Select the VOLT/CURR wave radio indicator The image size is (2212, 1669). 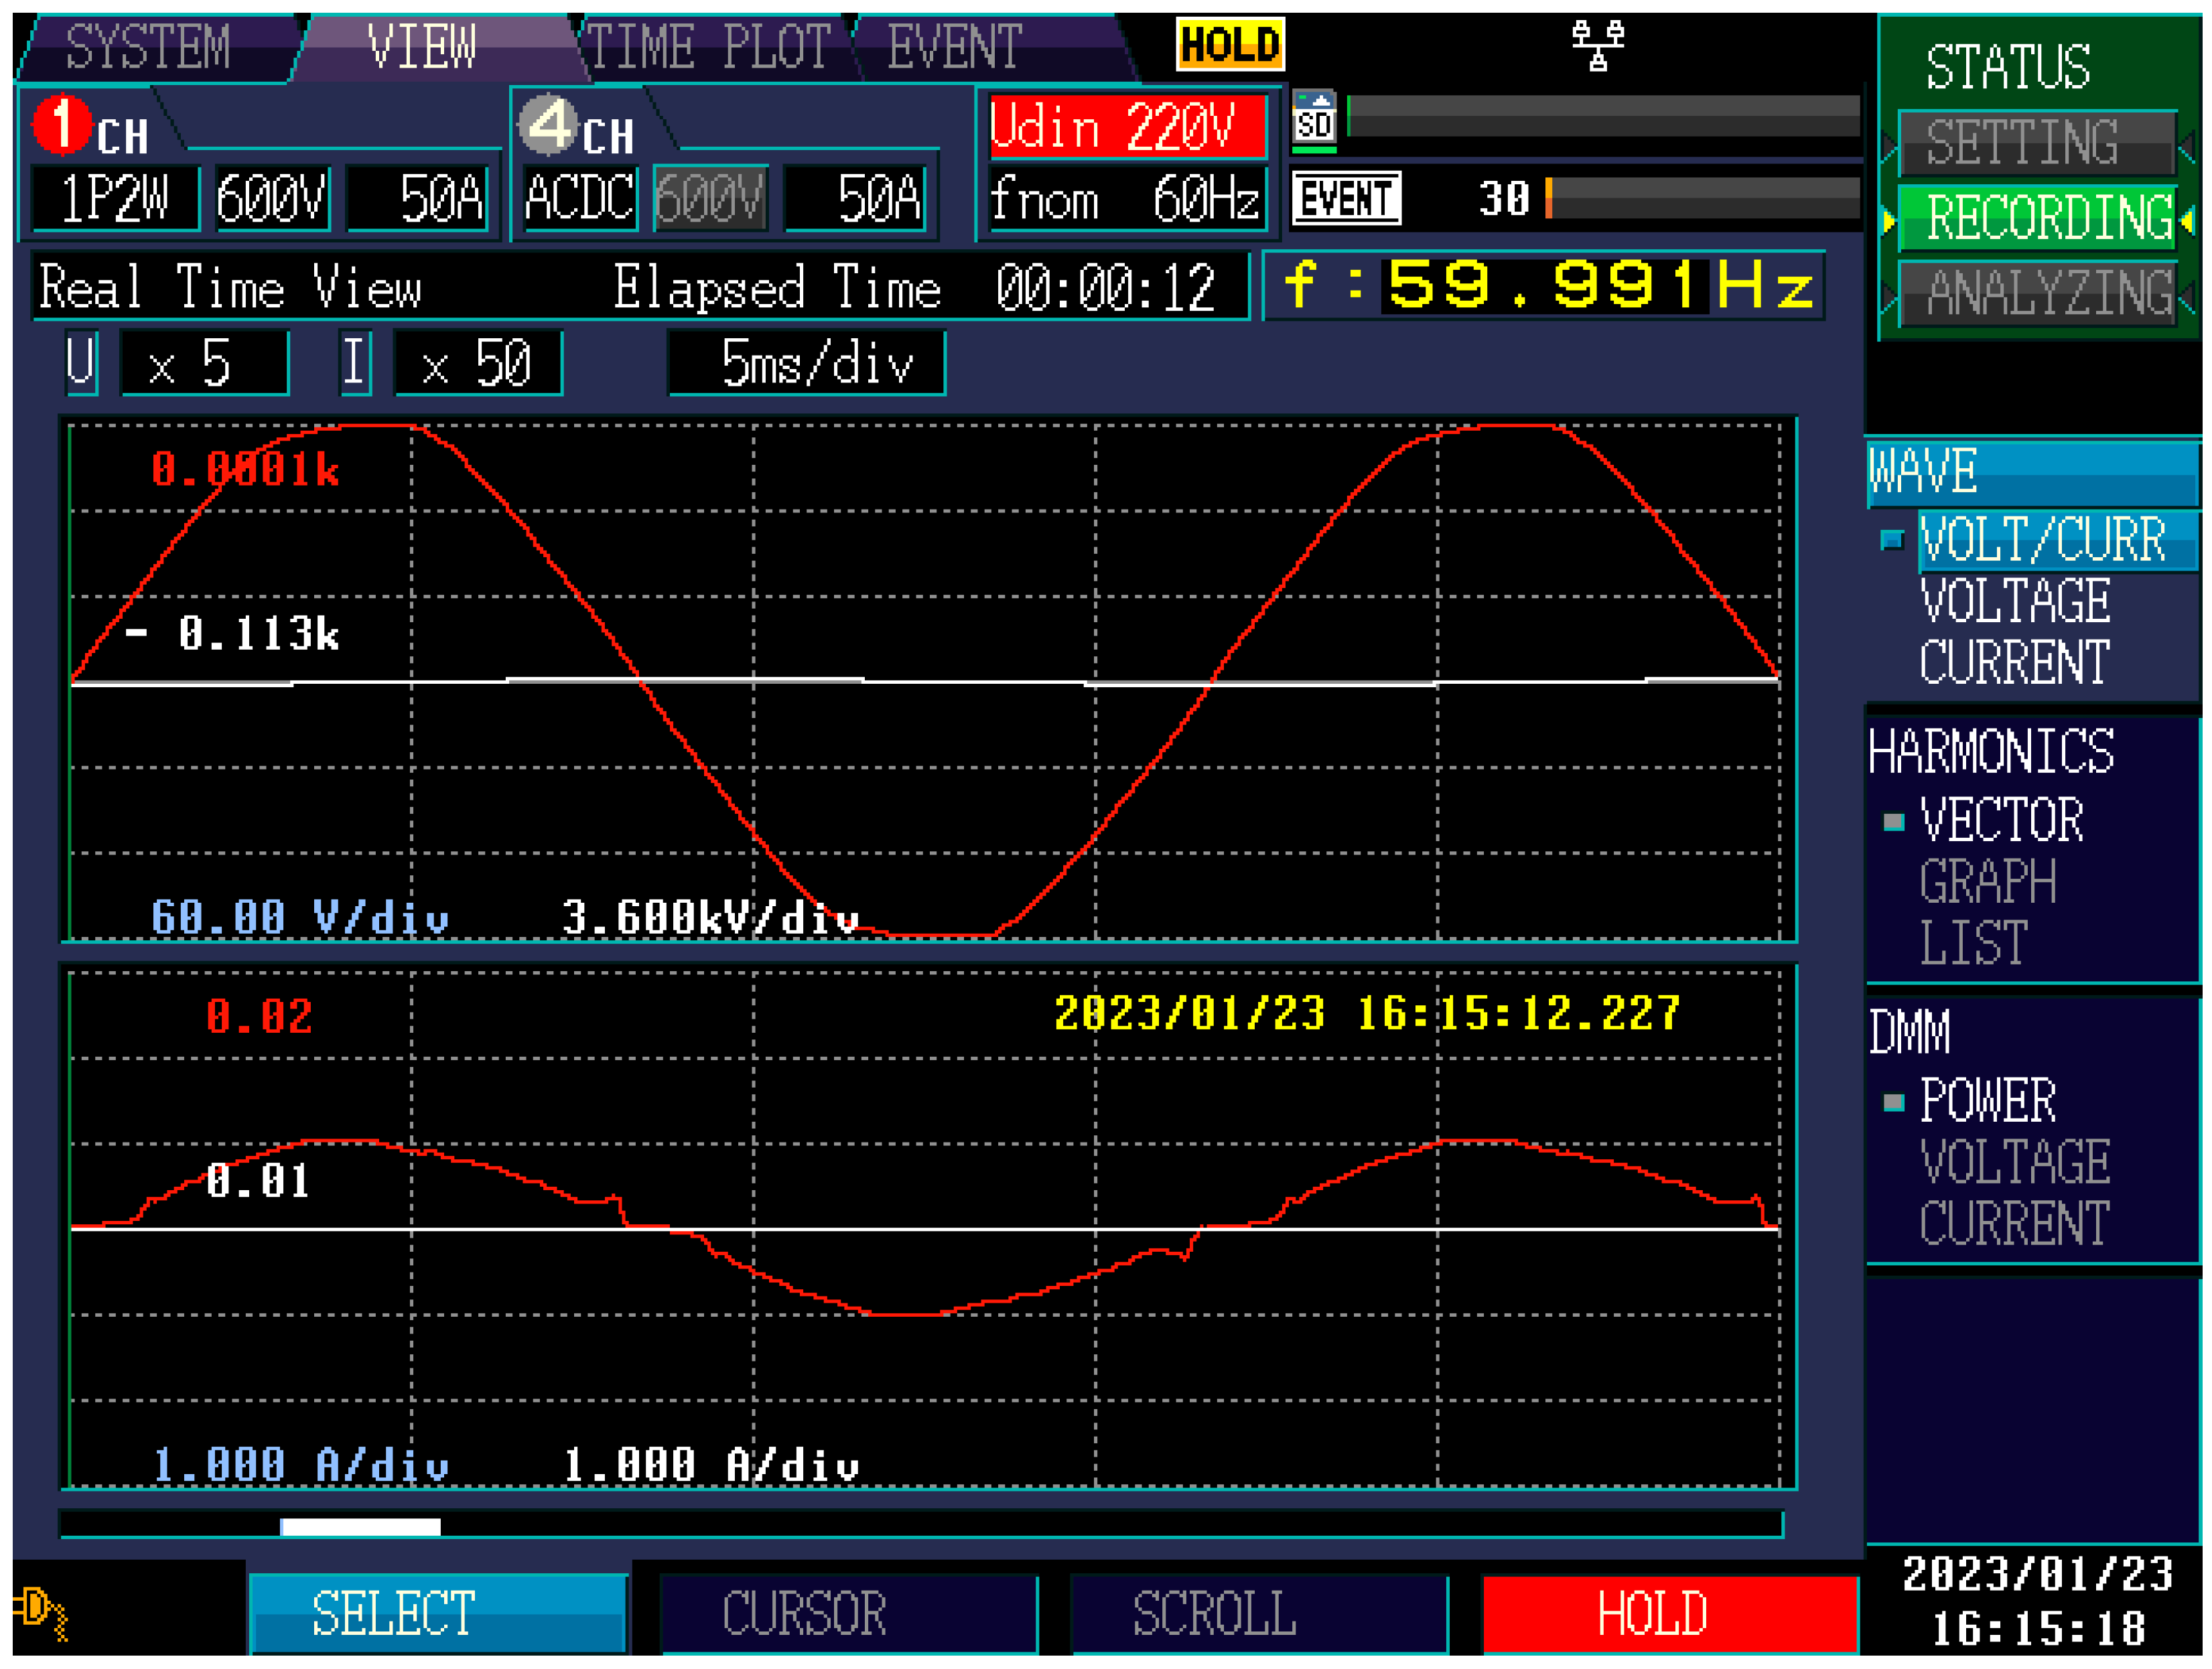tap(1892, 541)
